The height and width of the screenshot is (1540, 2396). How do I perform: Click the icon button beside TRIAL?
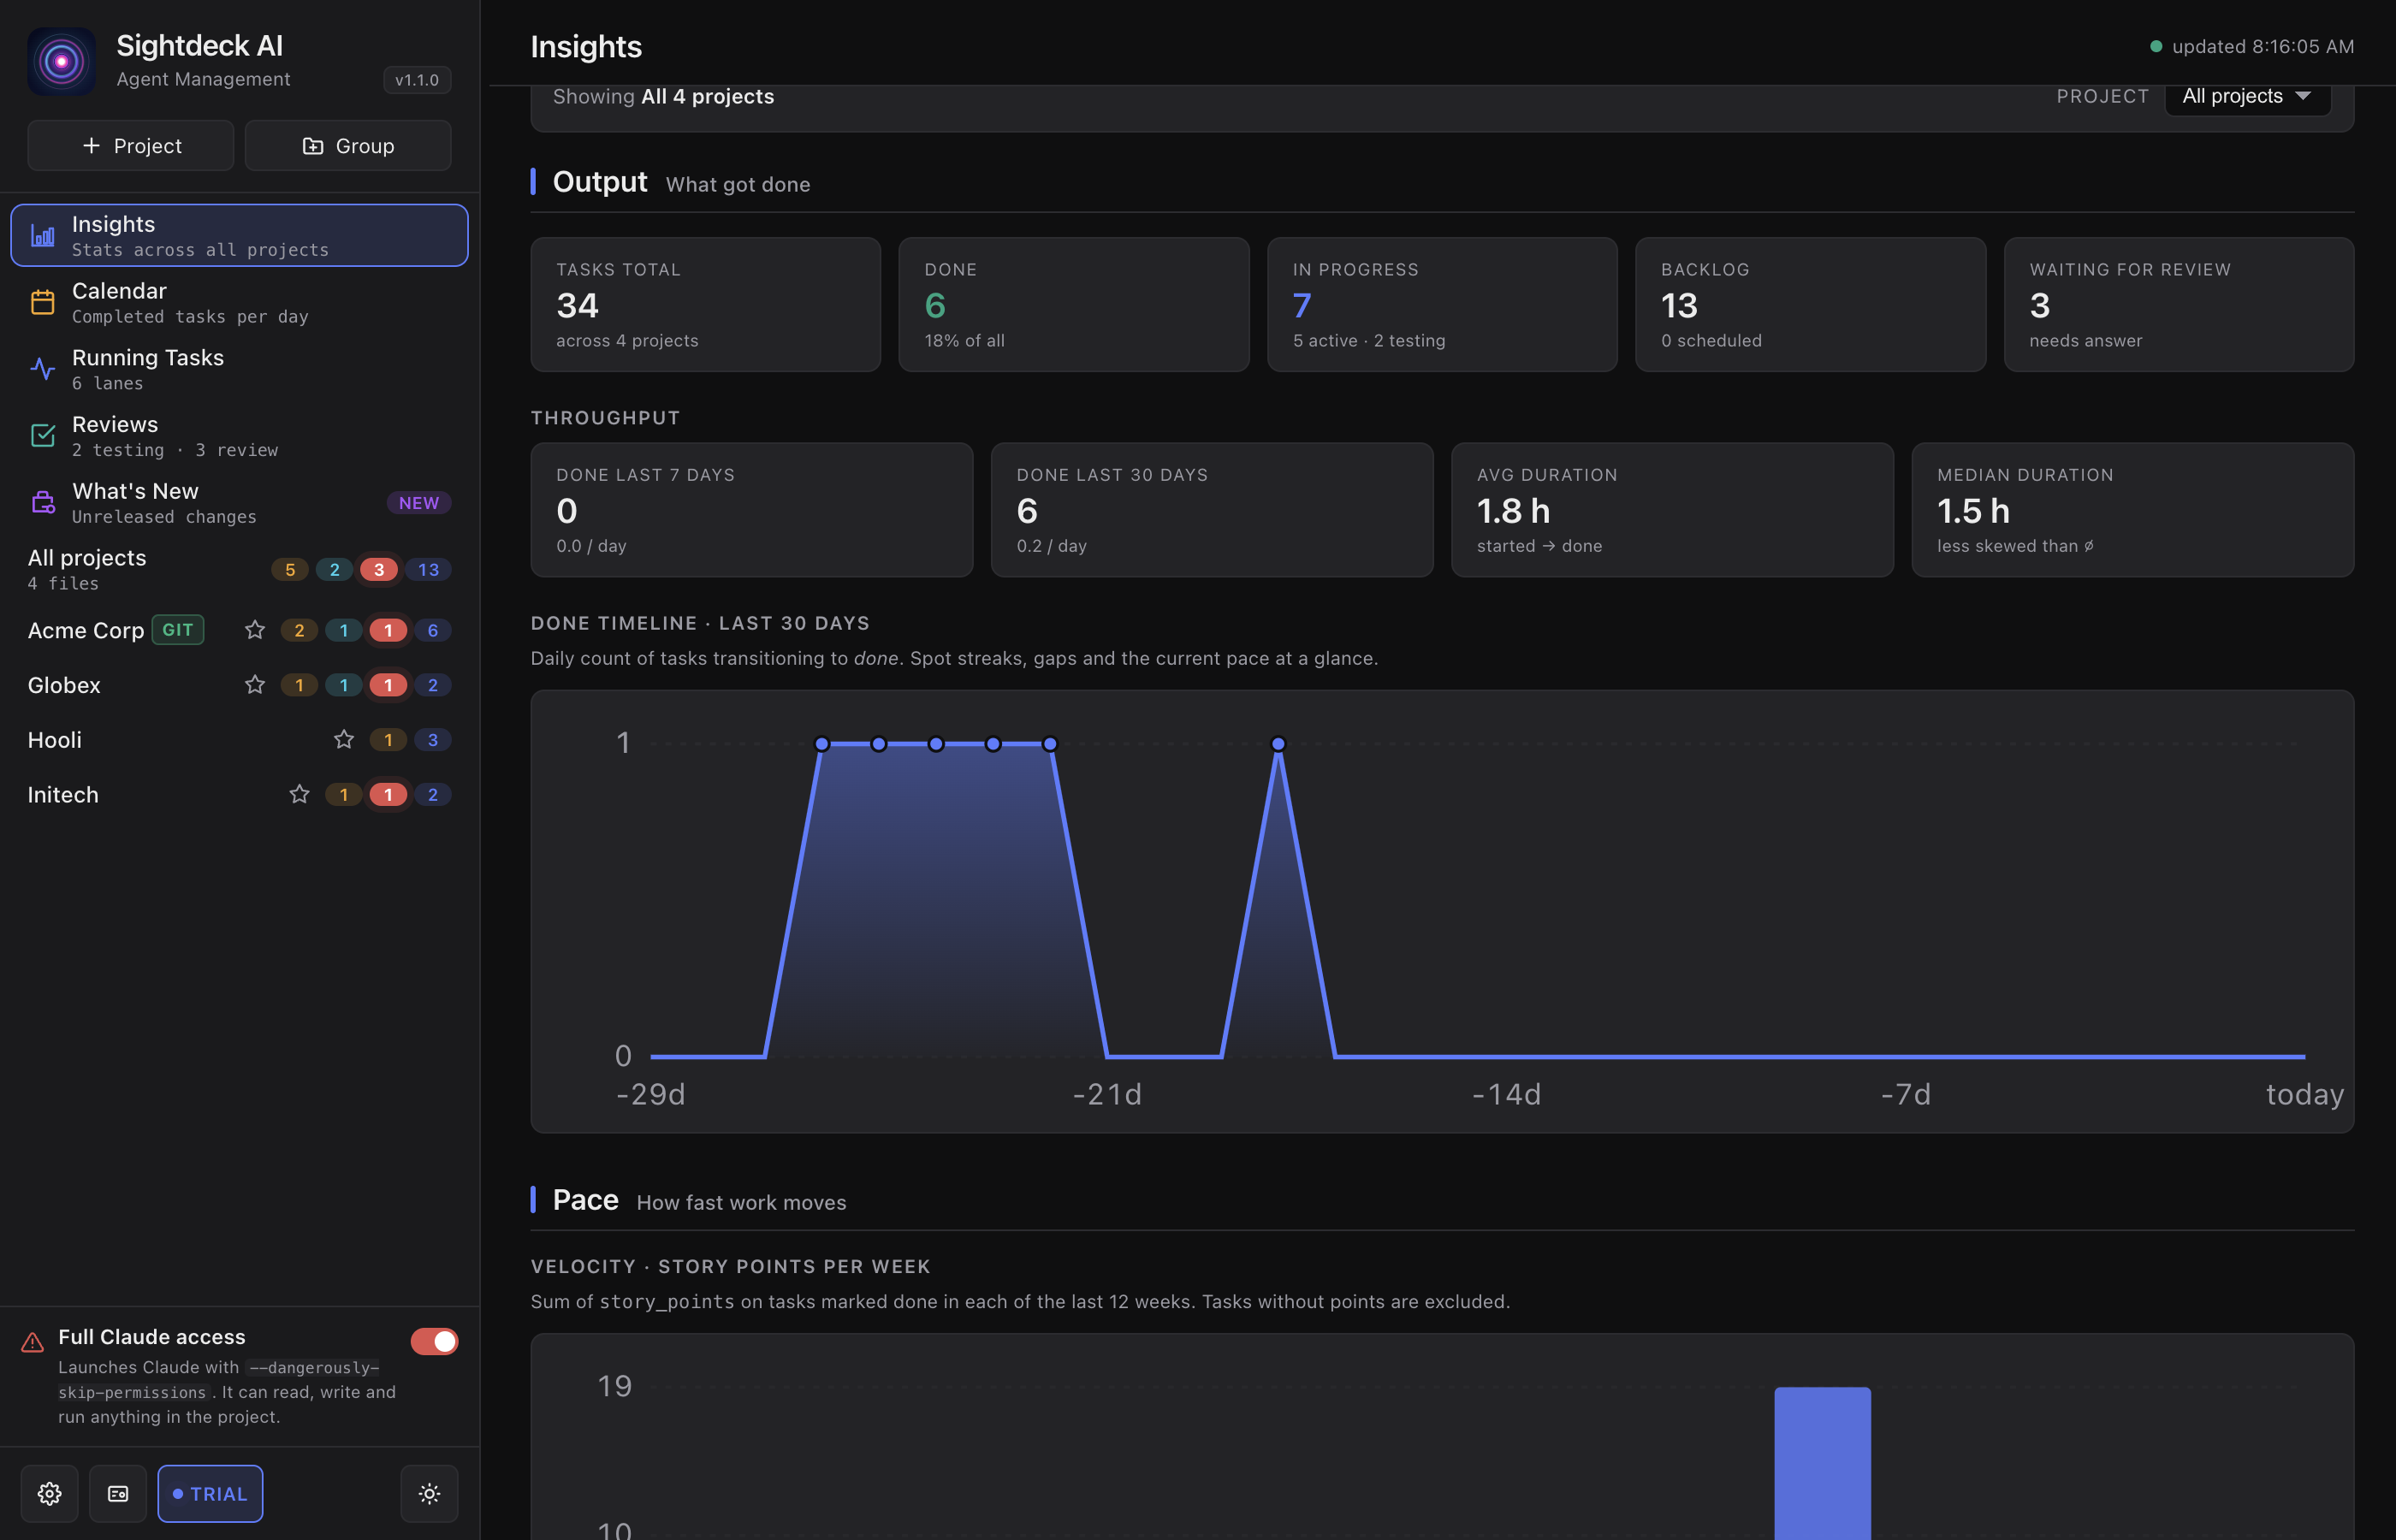coord(118,1494)
